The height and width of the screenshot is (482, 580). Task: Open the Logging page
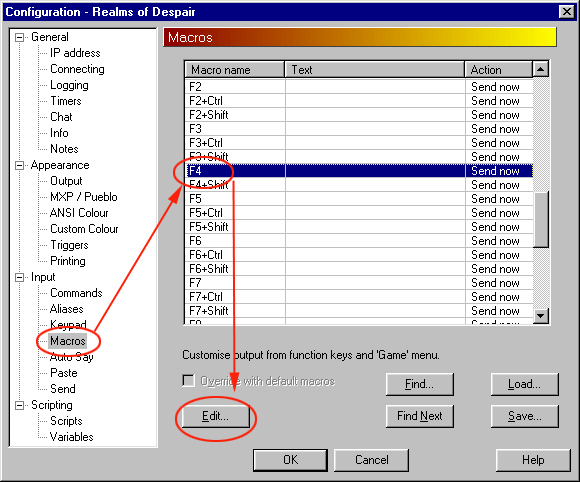(x=69, y=85)
